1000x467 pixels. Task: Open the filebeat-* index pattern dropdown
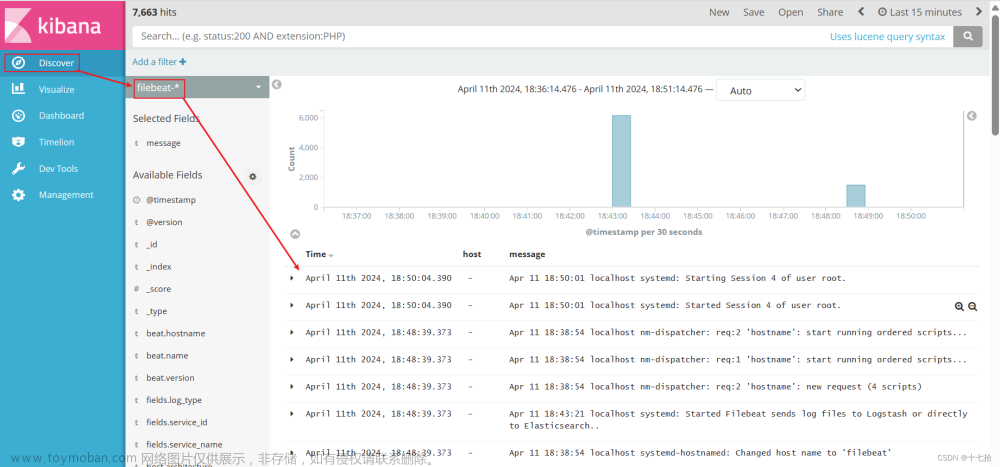pyautogui.click(x=197, y=87)
